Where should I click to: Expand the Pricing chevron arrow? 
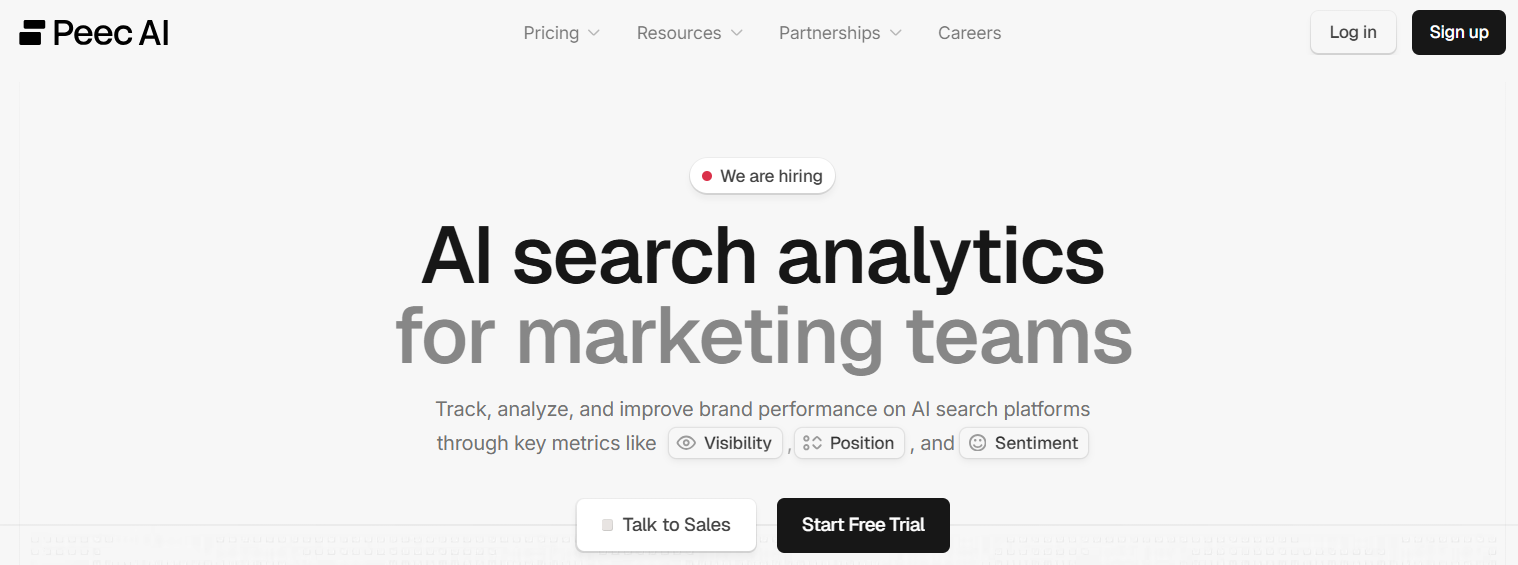tap(594, 33)
